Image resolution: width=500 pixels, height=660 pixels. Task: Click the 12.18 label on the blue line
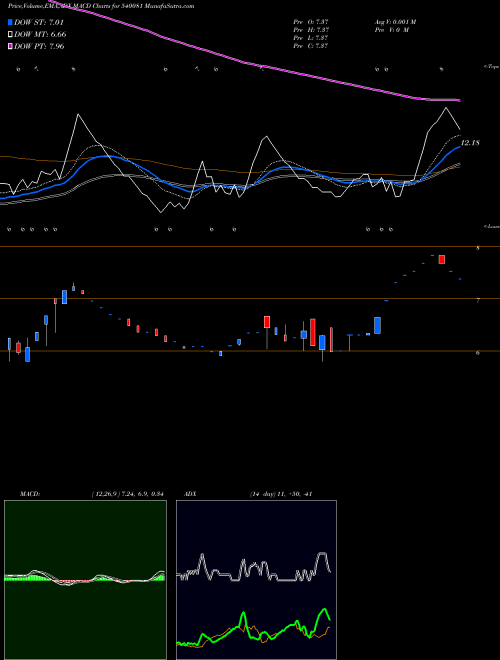click(471, 143)
